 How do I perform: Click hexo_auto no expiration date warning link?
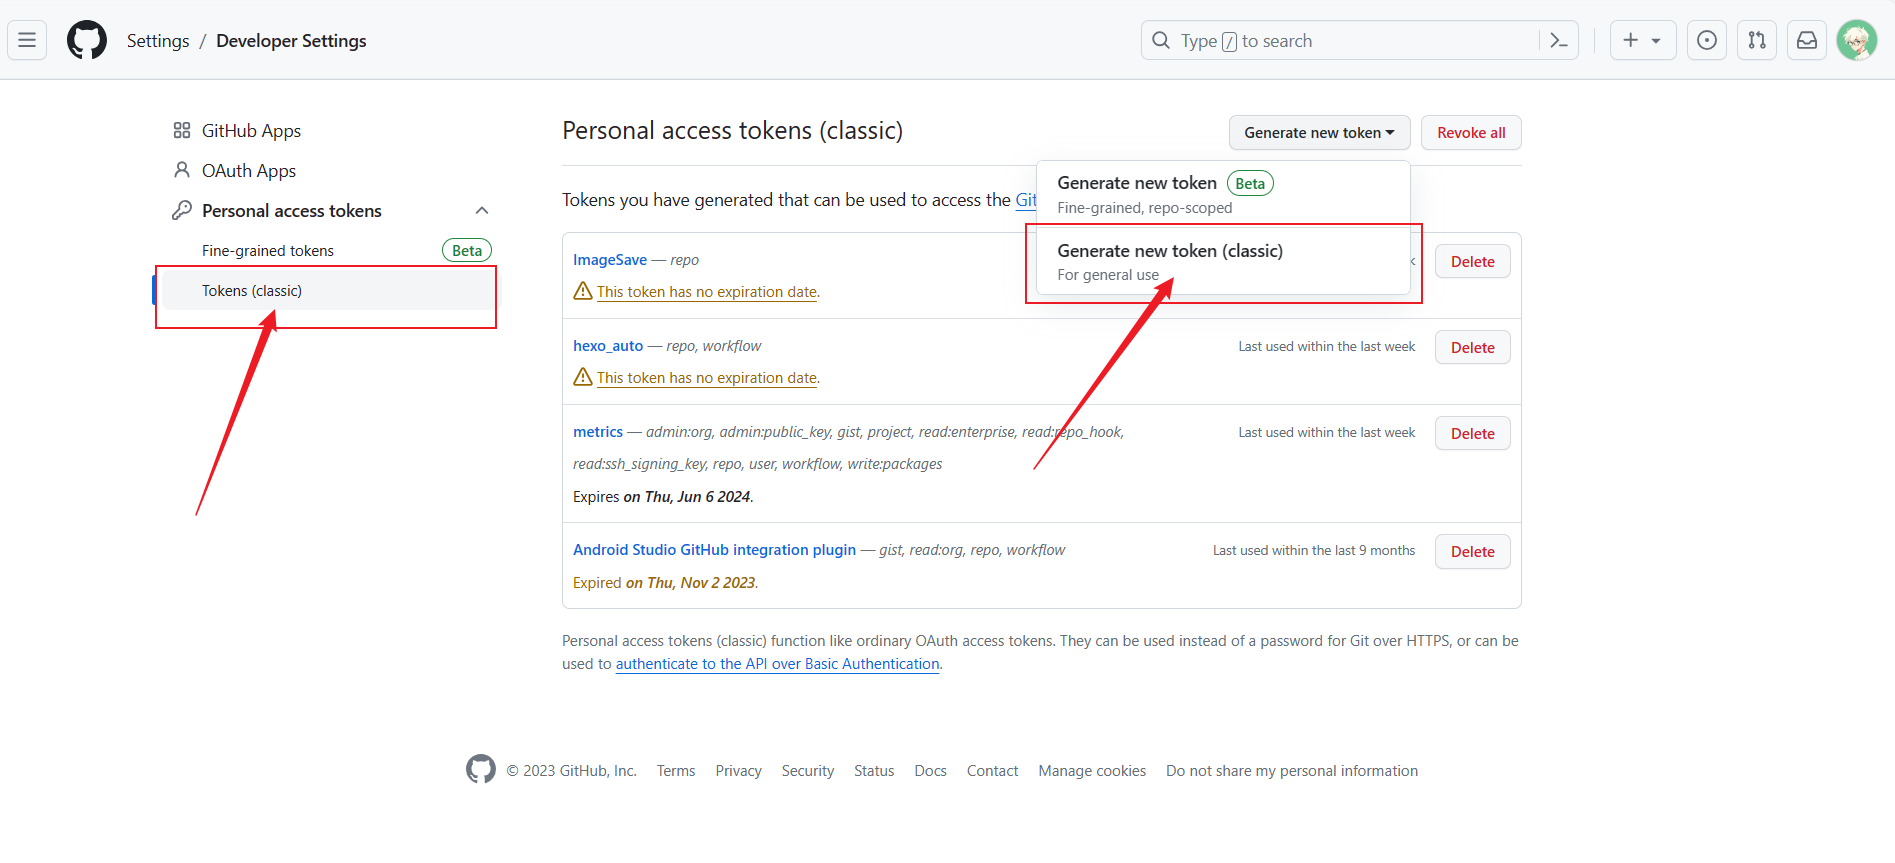tap(707, 377)
